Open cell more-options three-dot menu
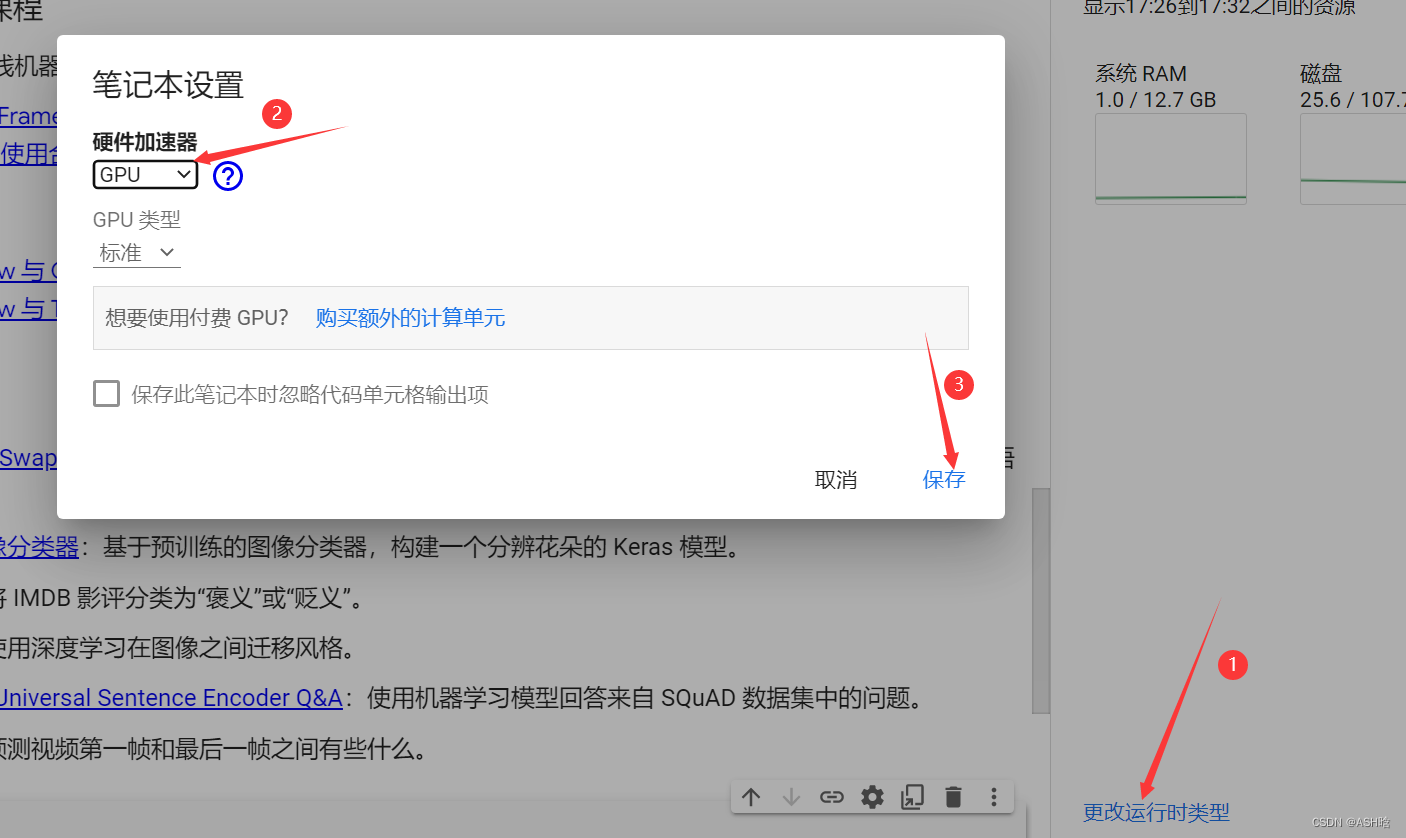This screenshot has width=1406, height=838. (993, 797)
